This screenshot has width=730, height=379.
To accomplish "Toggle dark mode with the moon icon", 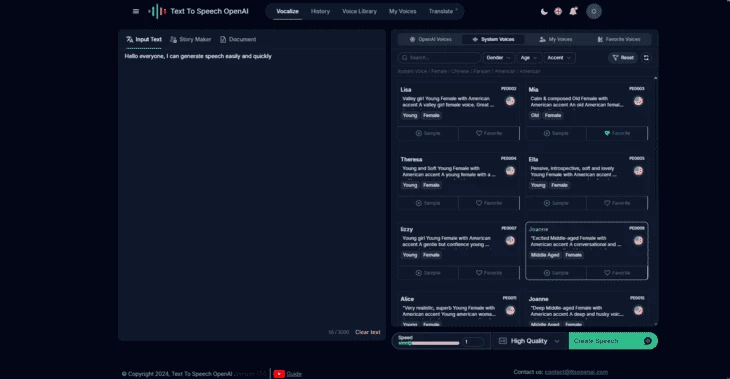I will (x=544, y=12).
